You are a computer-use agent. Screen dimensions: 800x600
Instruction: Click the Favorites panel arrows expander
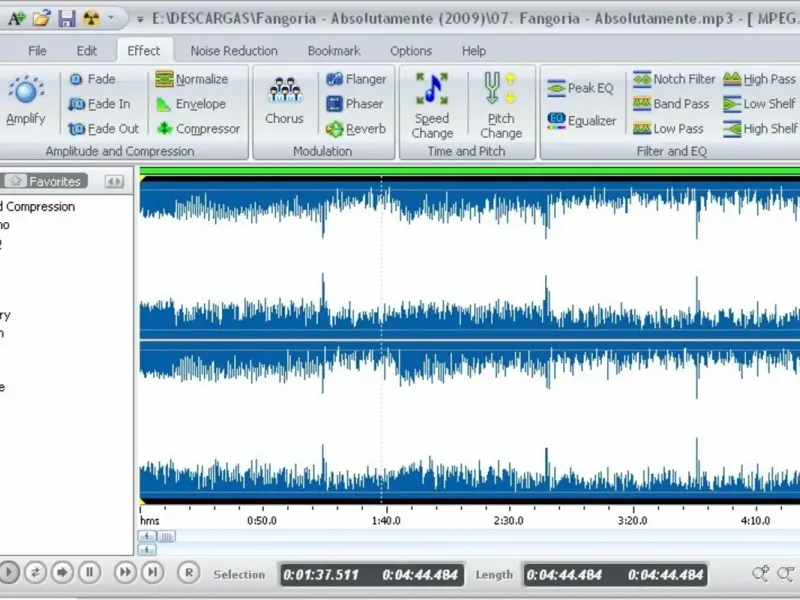pos(115,182)
